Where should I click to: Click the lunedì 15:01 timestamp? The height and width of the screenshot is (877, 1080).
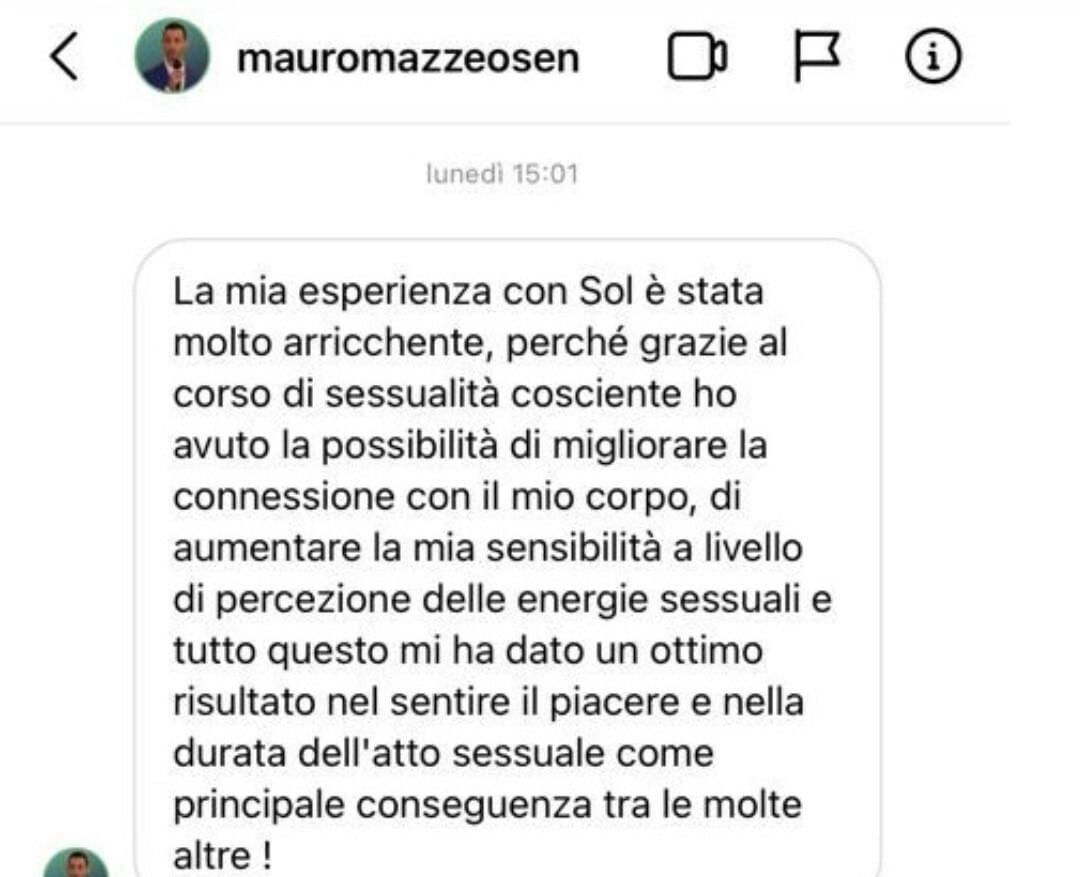tap(502, 174)
